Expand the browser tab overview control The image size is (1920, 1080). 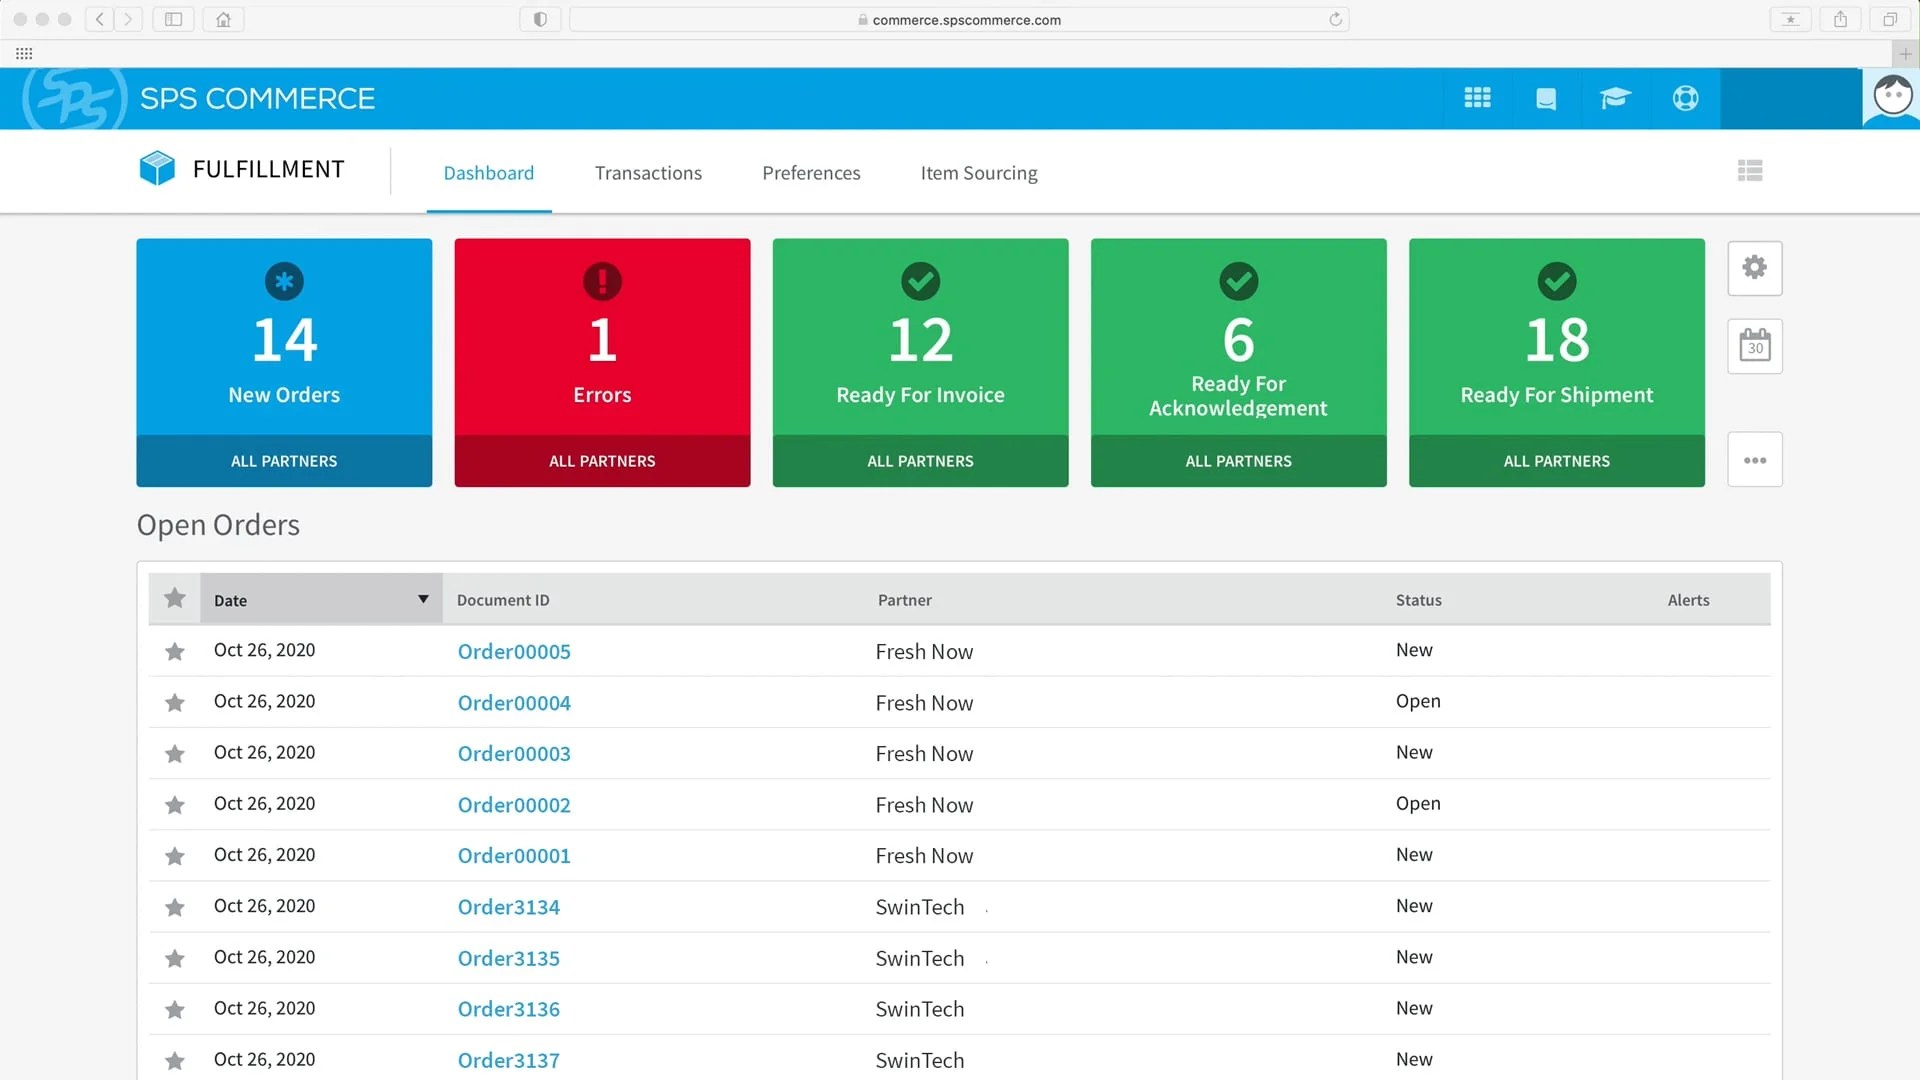pyautogui.click(x=1891, y=19)
